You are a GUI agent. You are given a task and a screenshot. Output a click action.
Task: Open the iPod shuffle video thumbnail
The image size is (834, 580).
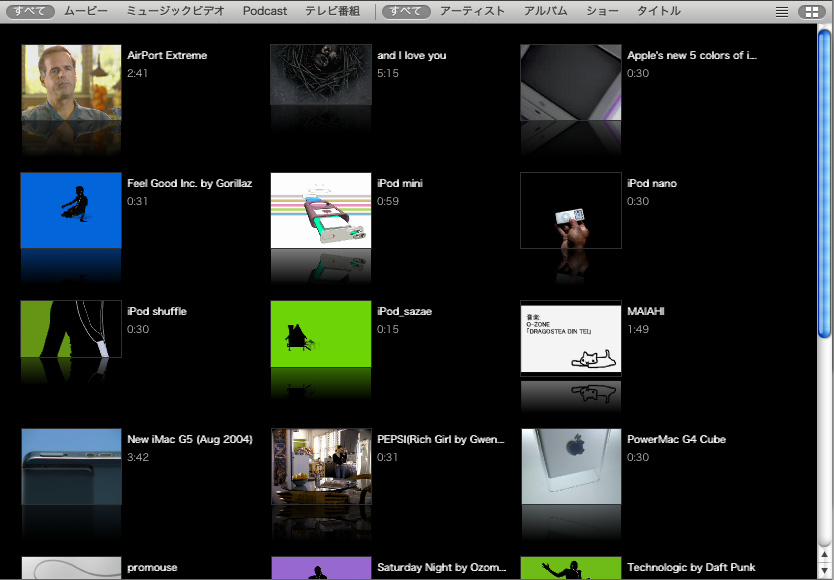(71, 329)
